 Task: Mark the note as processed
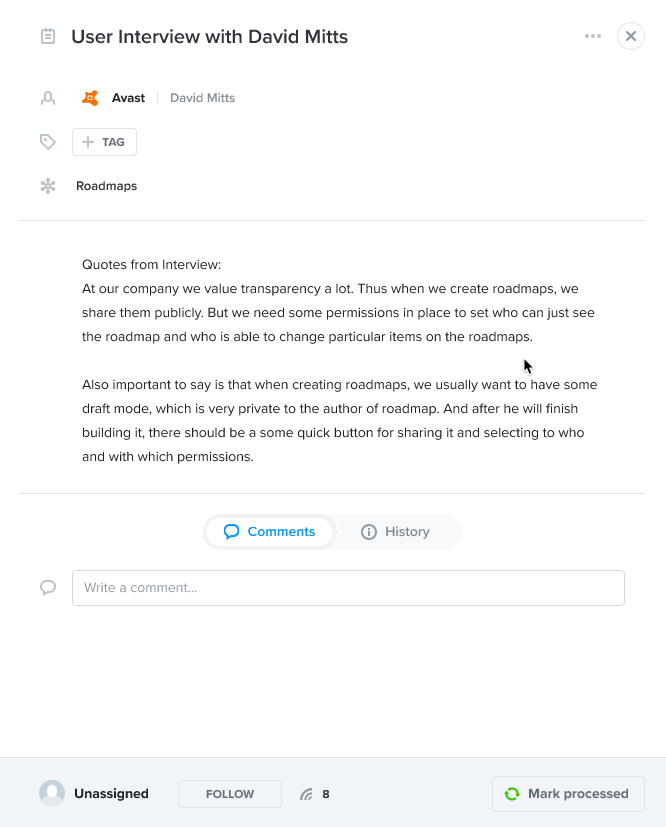coord(568,794)
